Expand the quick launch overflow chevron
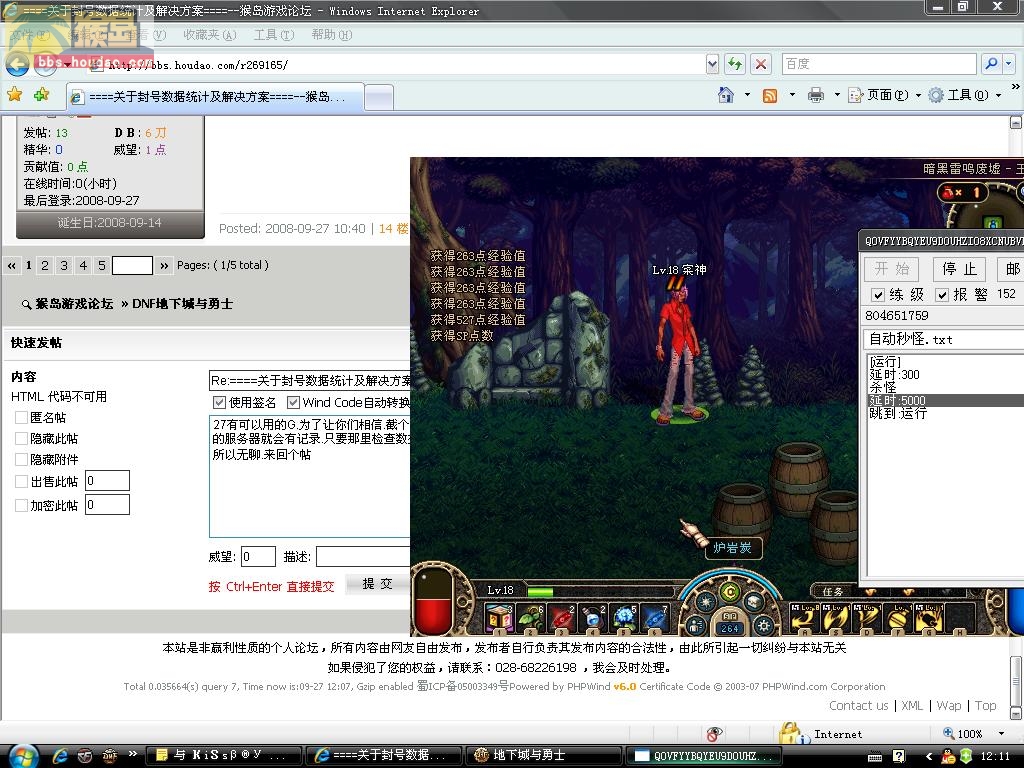The image size is (1024, 768). point(133,754)
